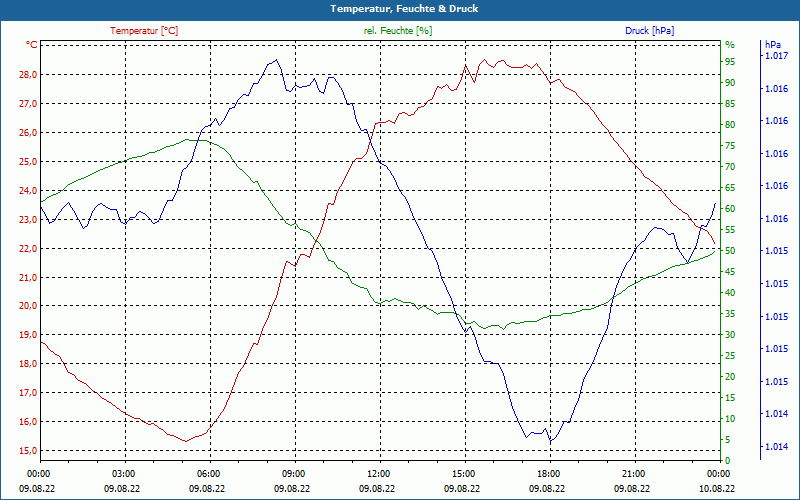Click the 70 humidity tick label

pyautogui.click(x=730, y=167)
